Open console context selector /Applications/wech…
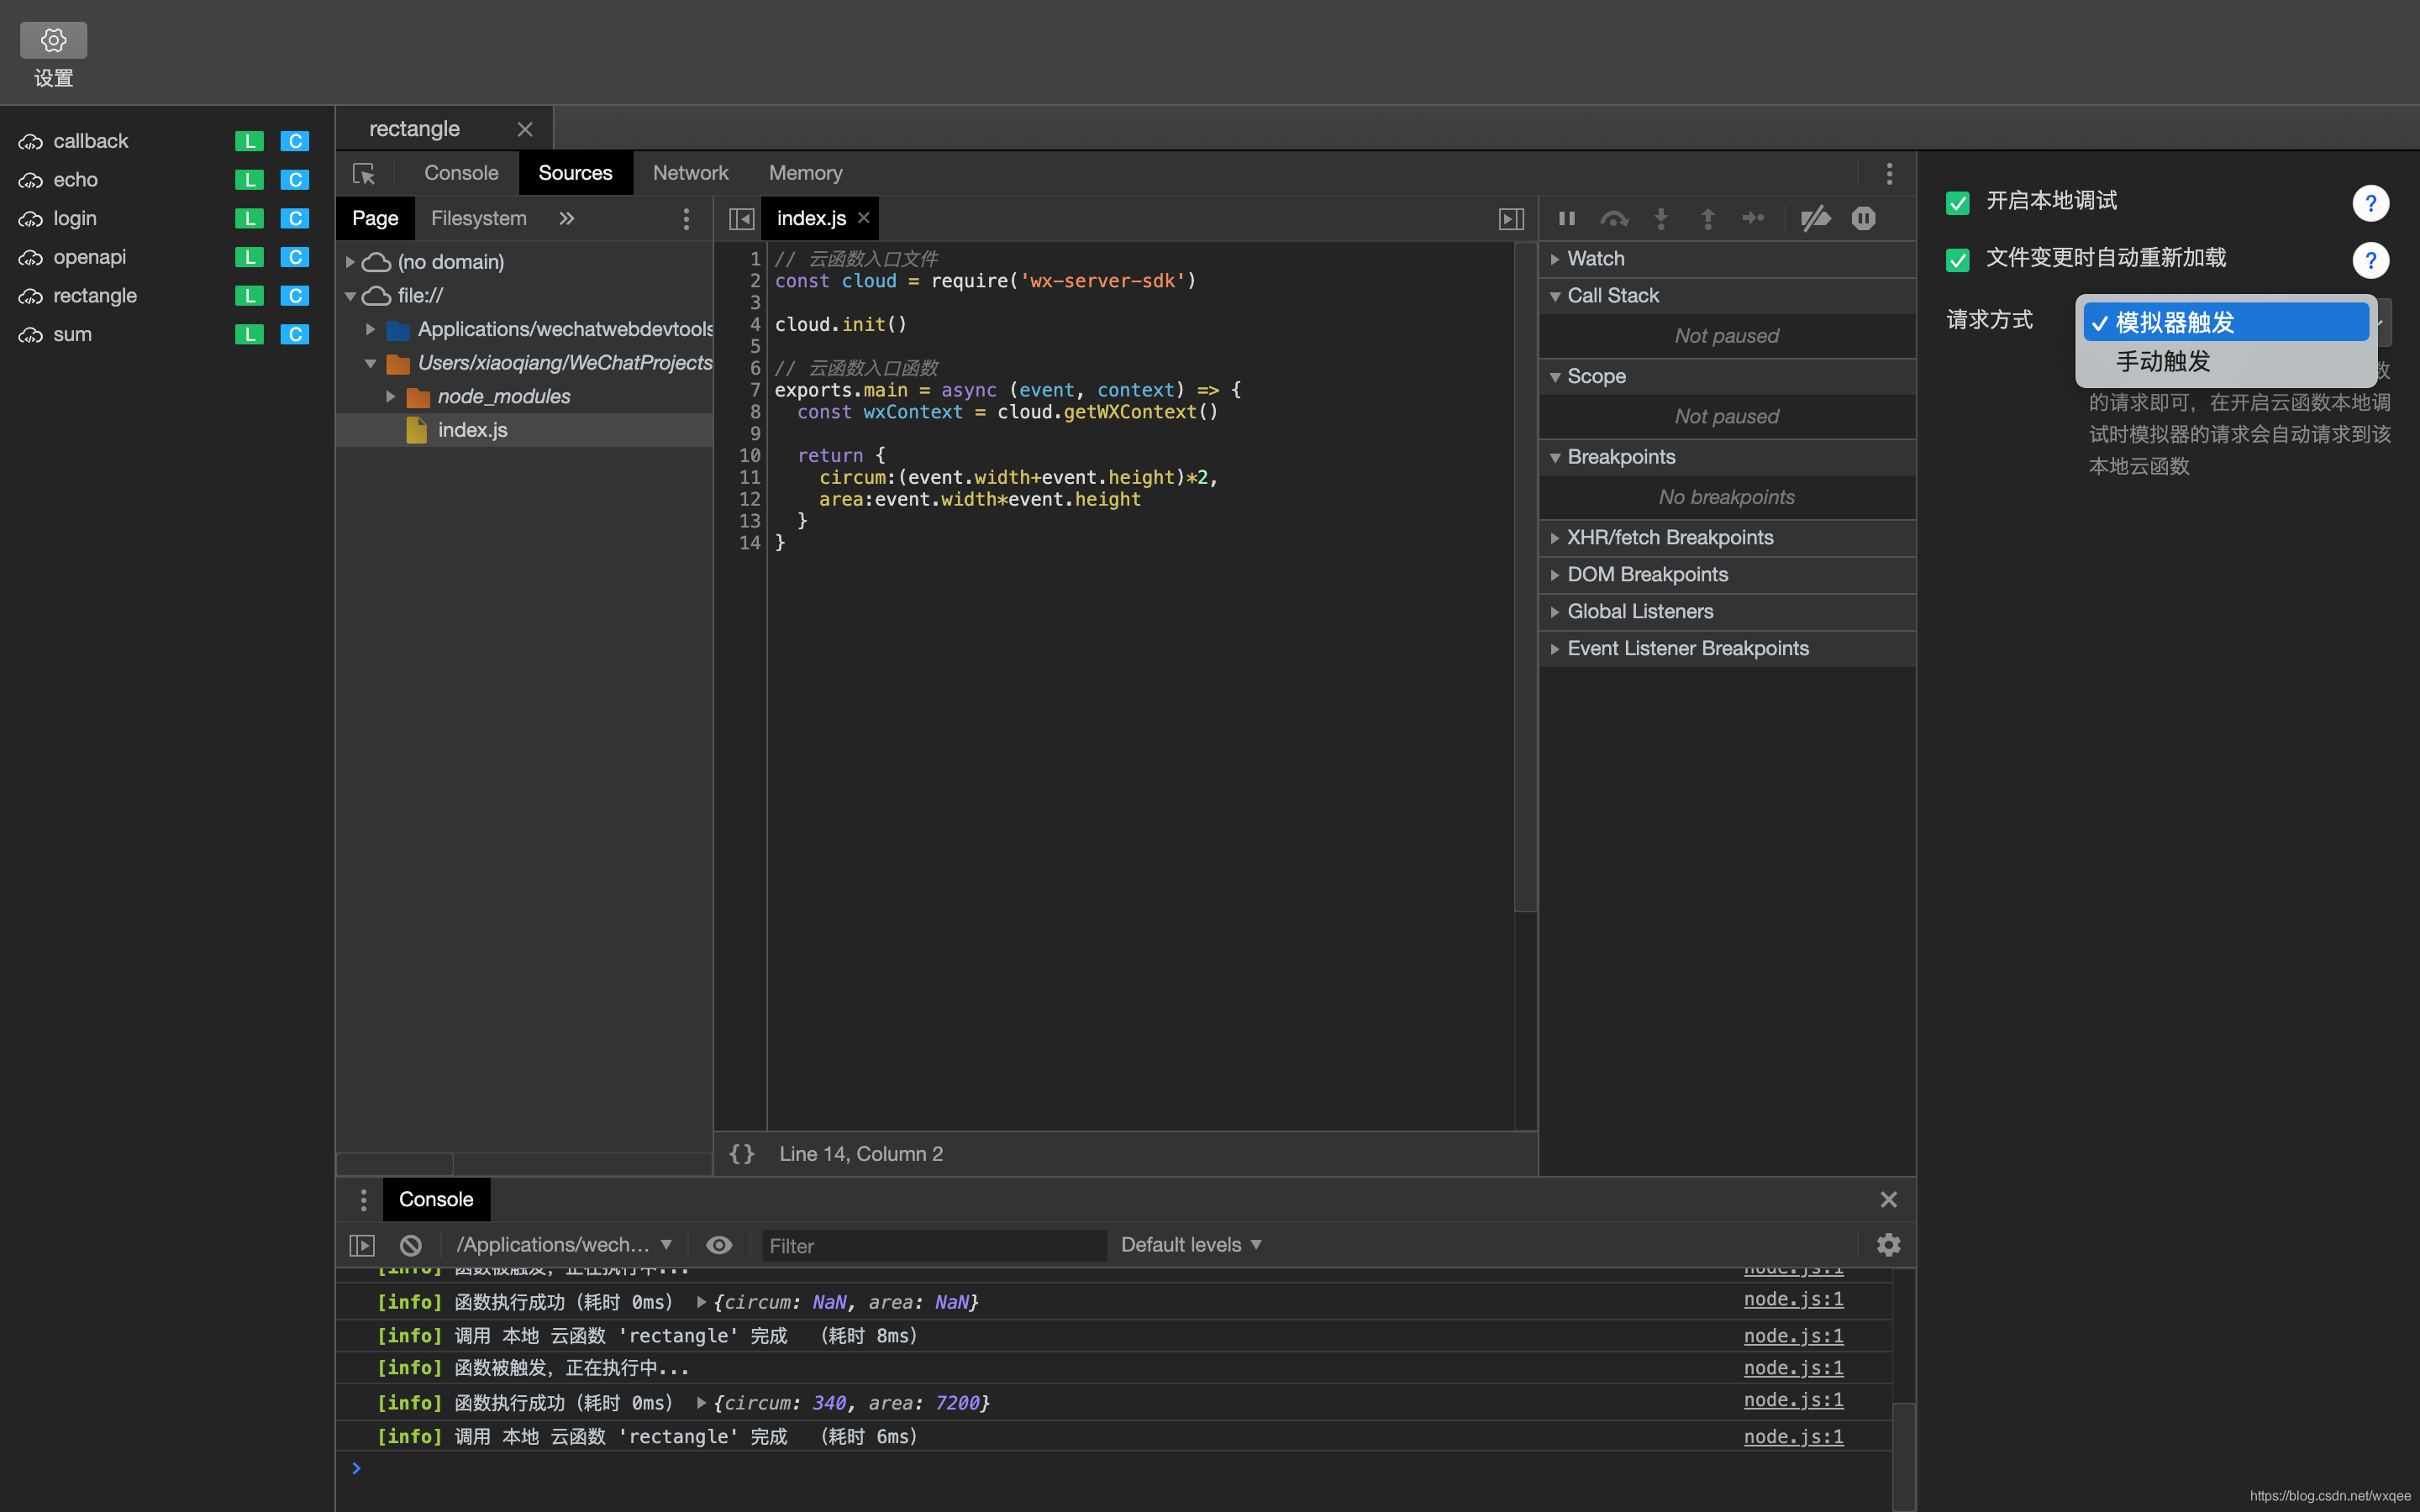The width and height of the screenshot is (2420, 1512). (x=564, y=1245)
